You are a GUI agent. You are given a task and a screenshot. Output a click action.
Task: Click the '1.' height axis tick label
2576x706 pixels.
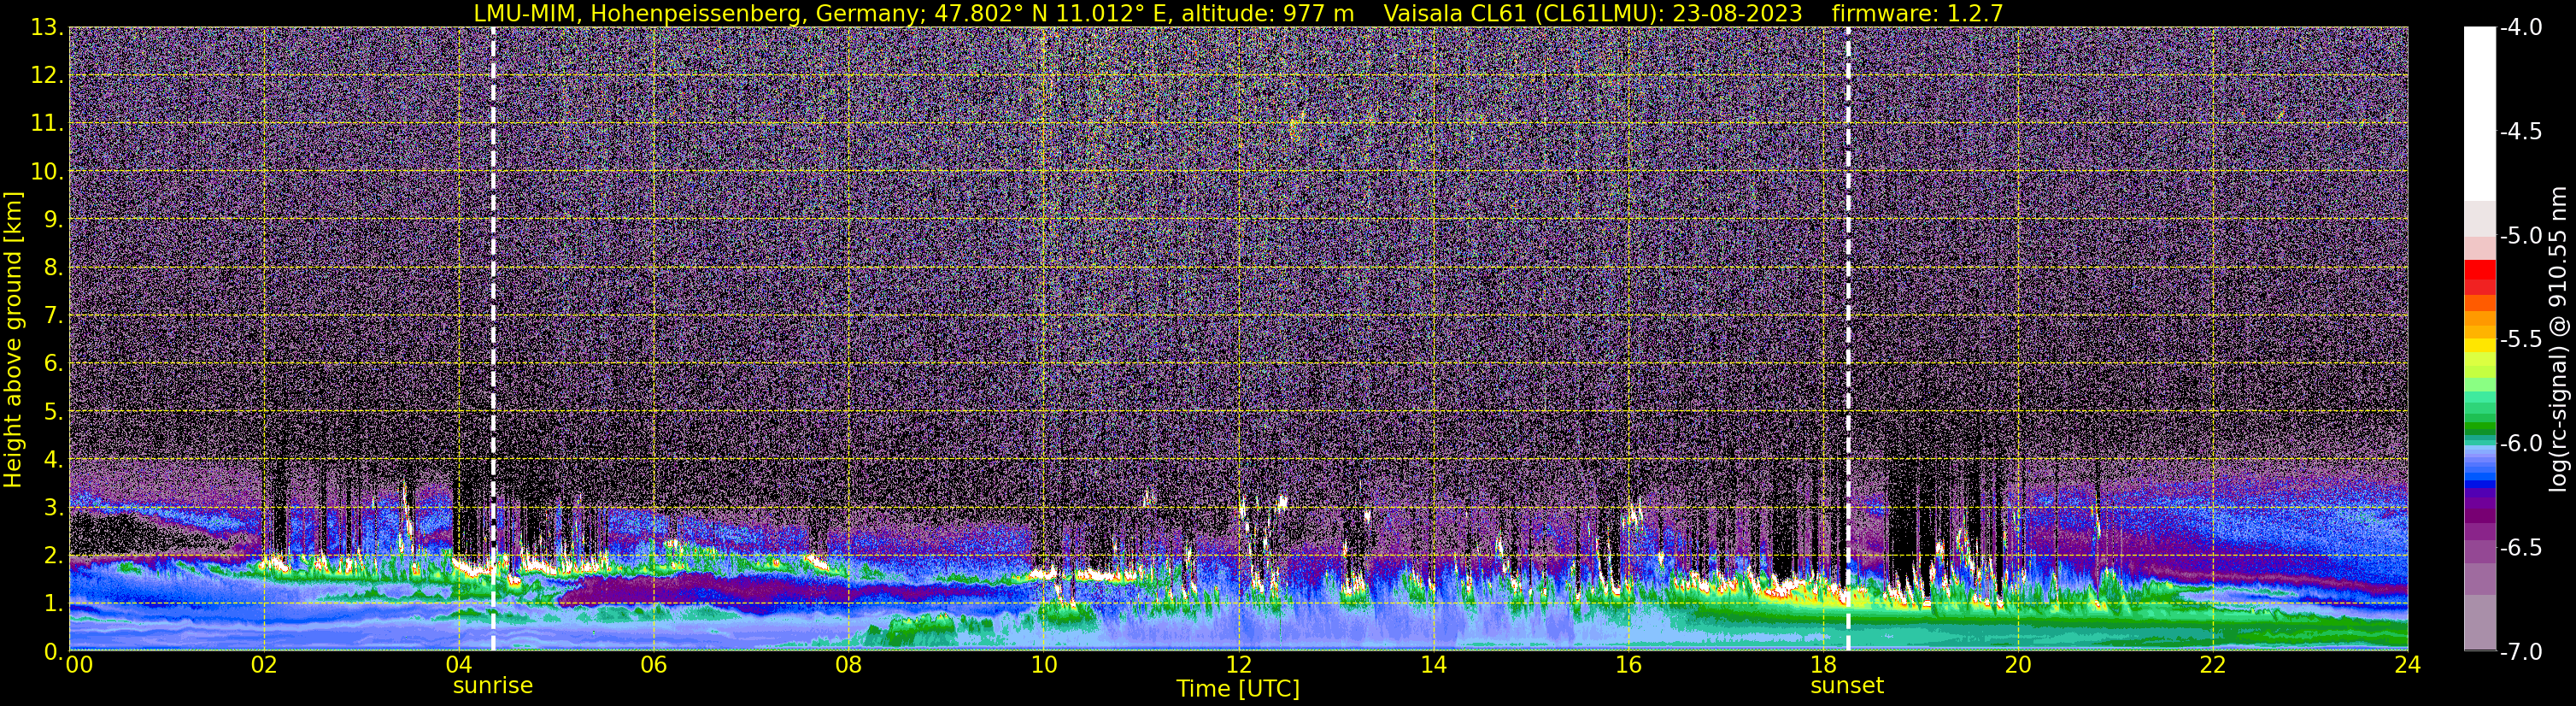54,604
